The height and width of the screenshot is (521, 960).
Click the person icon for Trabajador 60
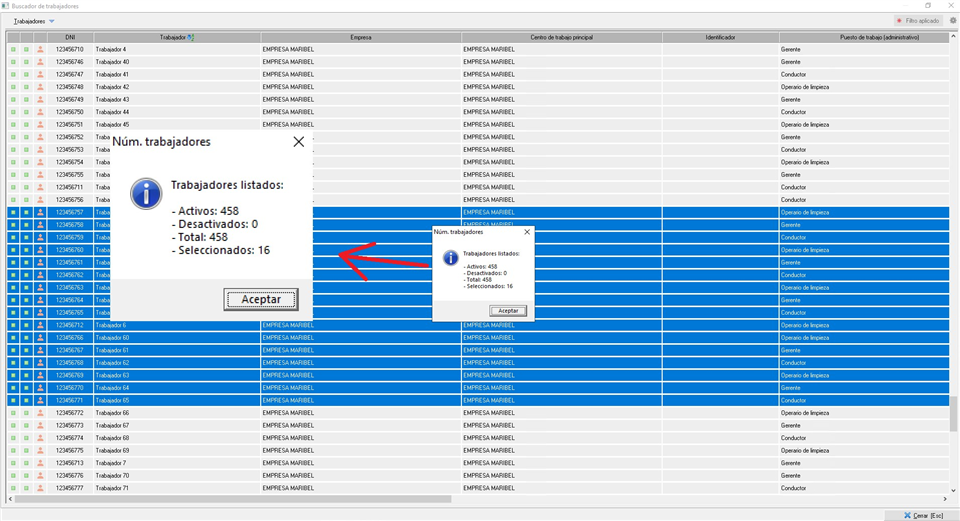[x=40, y=338]
